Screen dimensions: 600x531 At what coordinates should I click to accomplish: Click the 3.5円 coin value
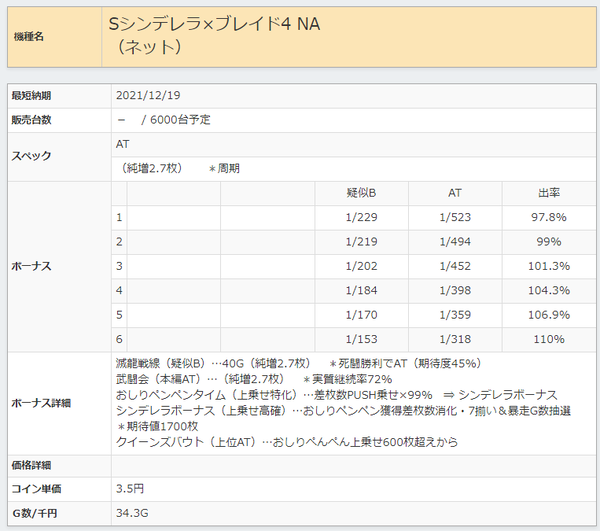[x=130, y=489]
